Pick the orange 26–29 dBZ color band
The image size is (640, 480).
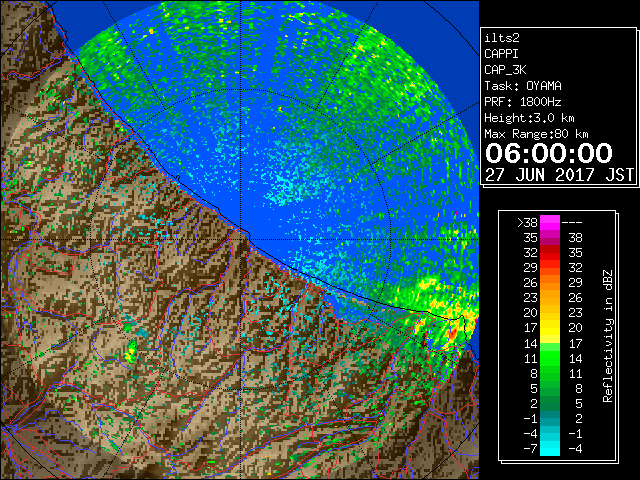coord(550,283)
